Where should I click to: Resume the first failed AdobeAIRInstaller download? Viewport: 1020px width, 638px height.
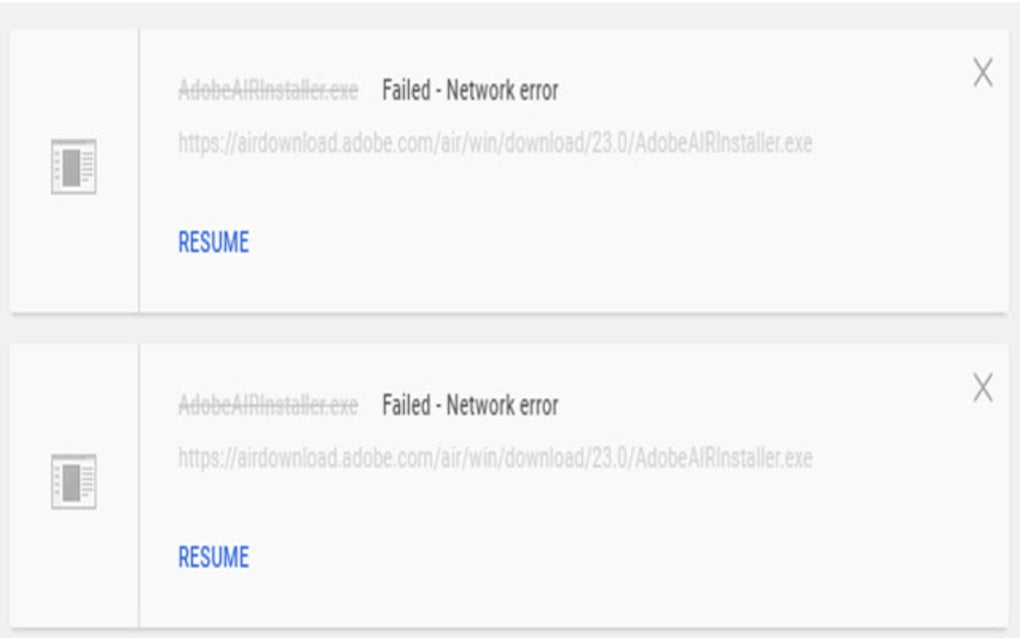tap(213, 242)
